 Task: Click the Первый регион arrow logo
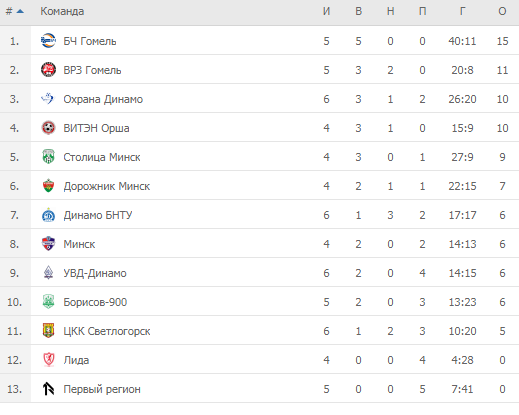pyautogui.click(x=48, y=389)
